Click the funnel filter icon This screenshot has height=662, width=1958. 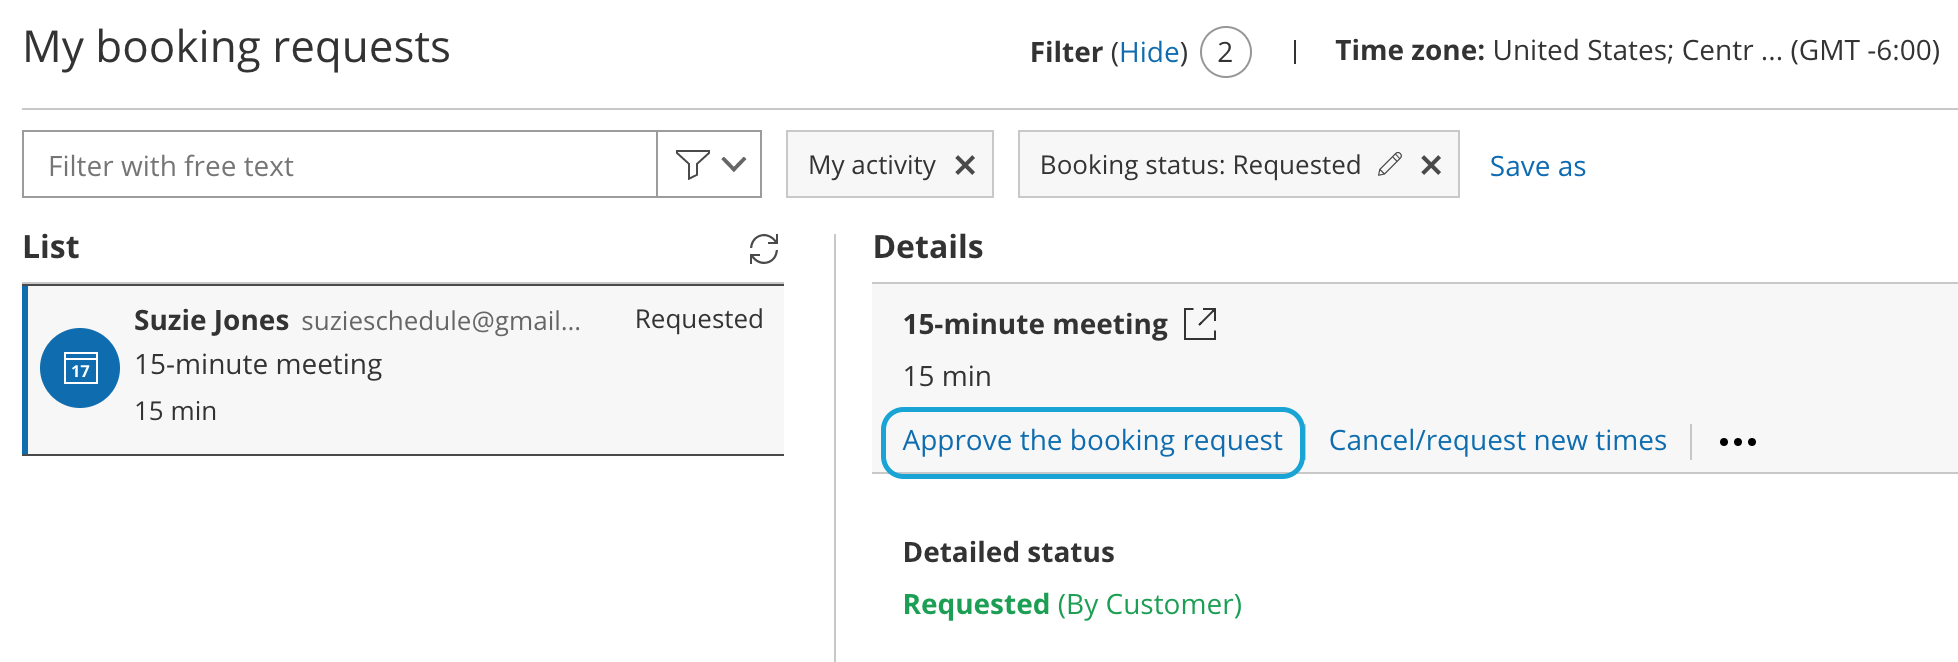coord(691,164)
